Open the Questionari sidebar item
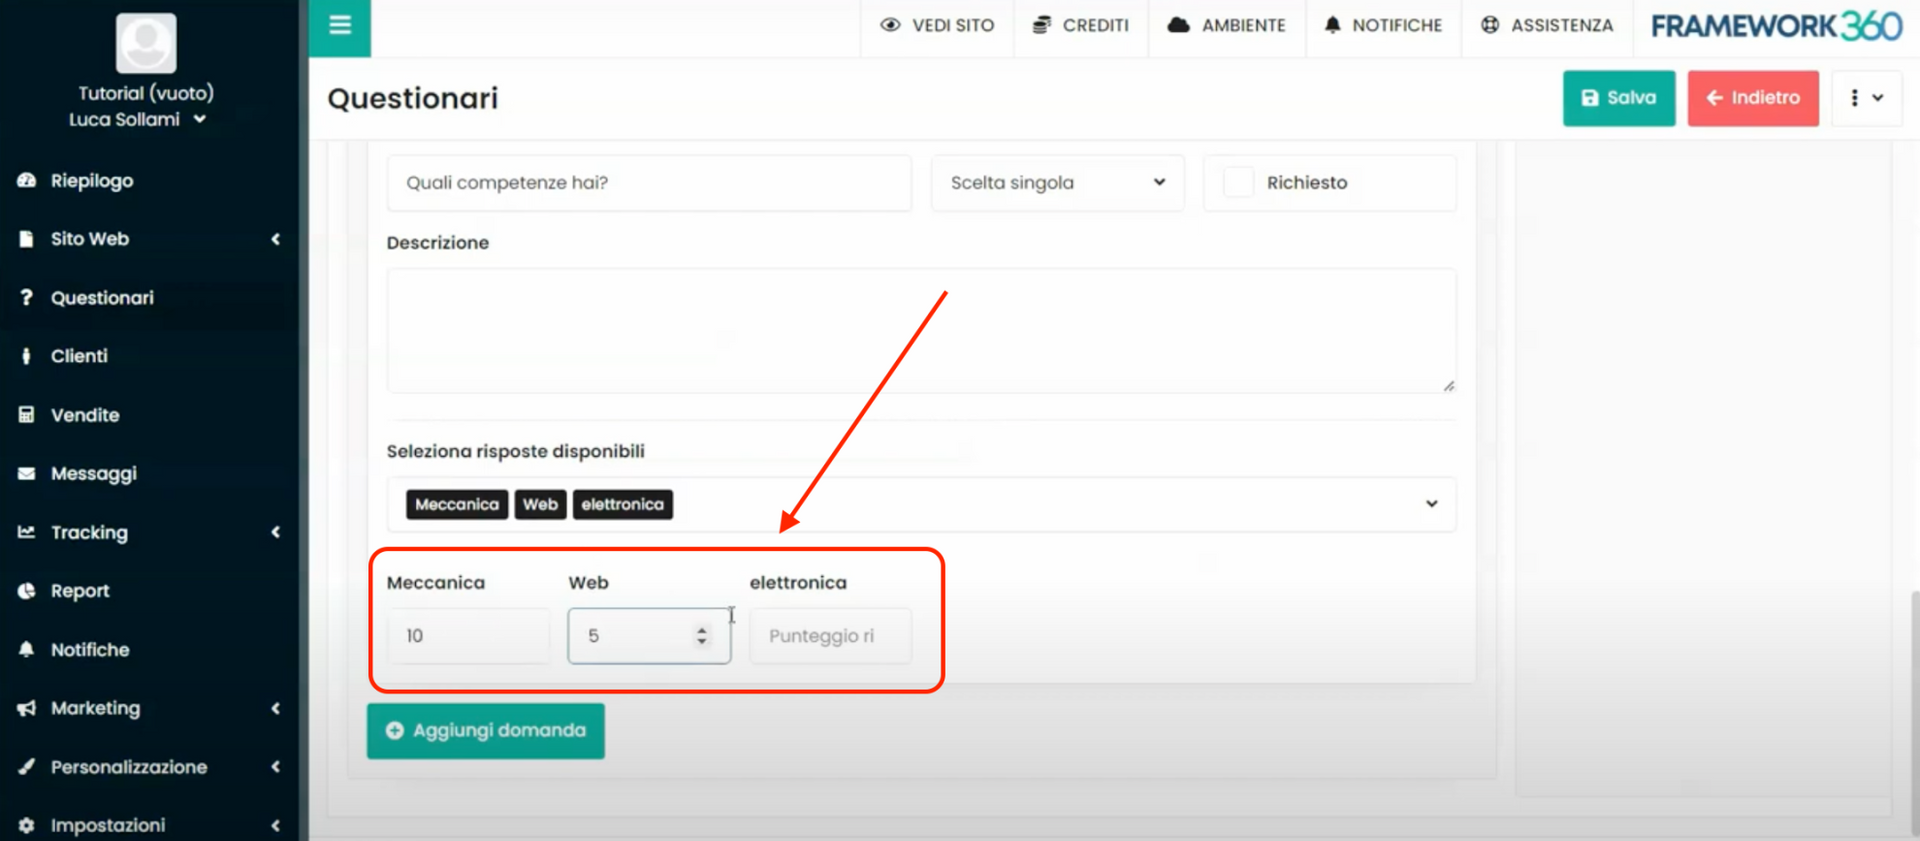 point(102,298)
